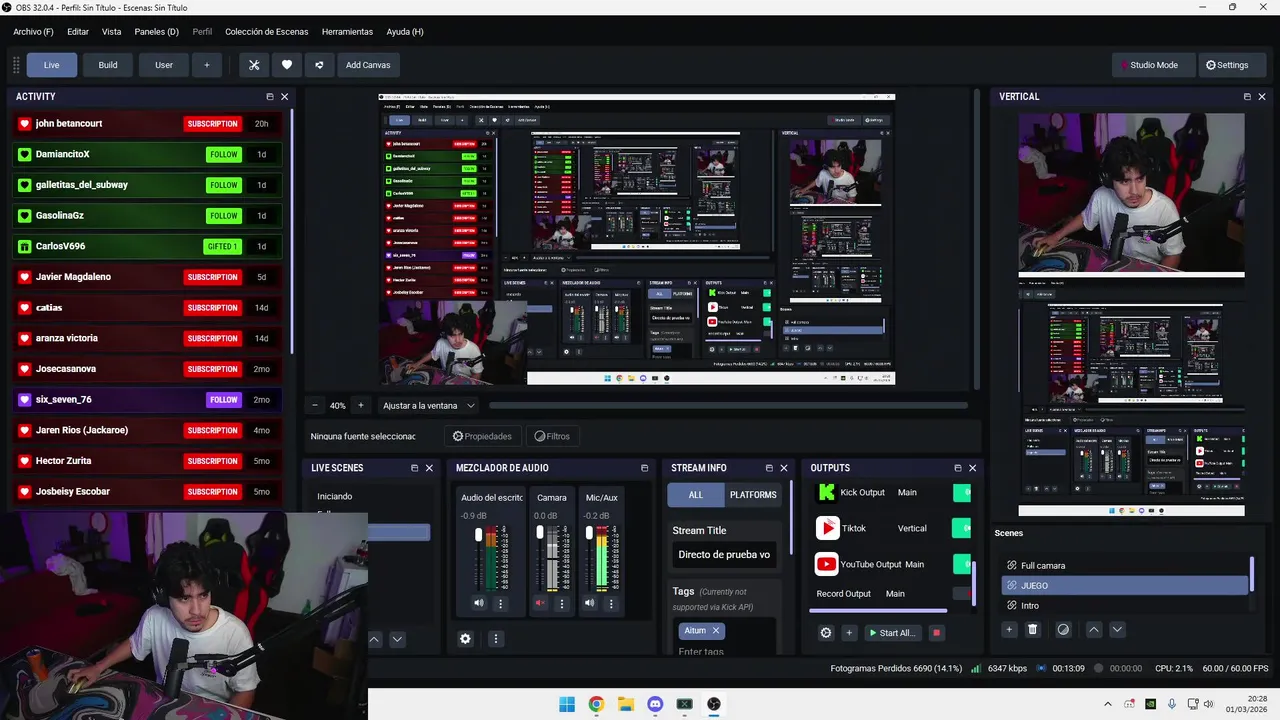Float the Stream Info panel
The image size is (1280, 720).
tap(769, 468)
